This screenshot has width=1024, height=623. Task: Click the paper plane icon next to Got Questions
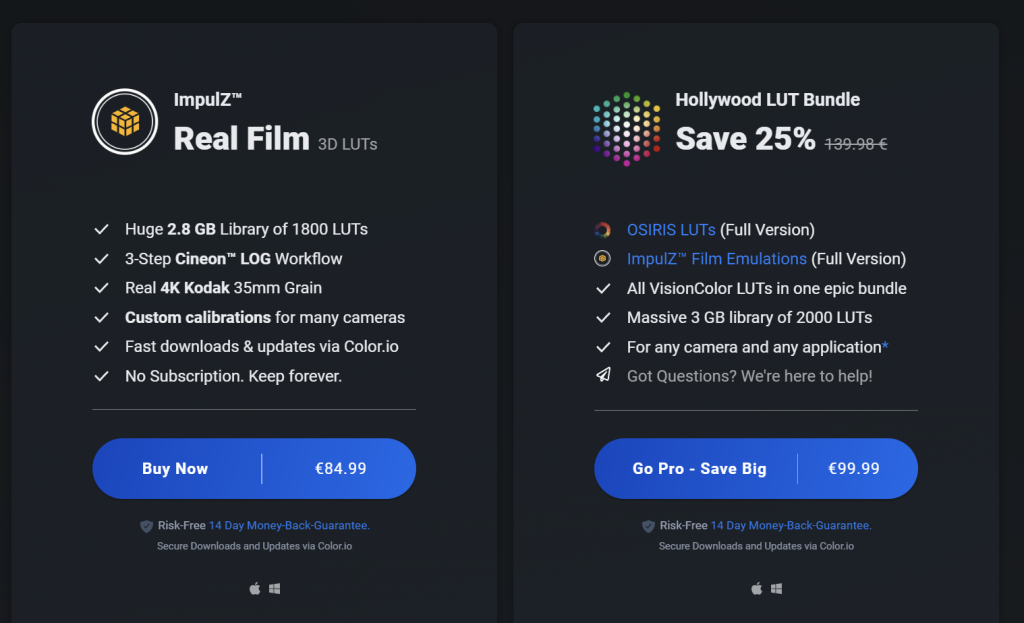click(604, 374)
